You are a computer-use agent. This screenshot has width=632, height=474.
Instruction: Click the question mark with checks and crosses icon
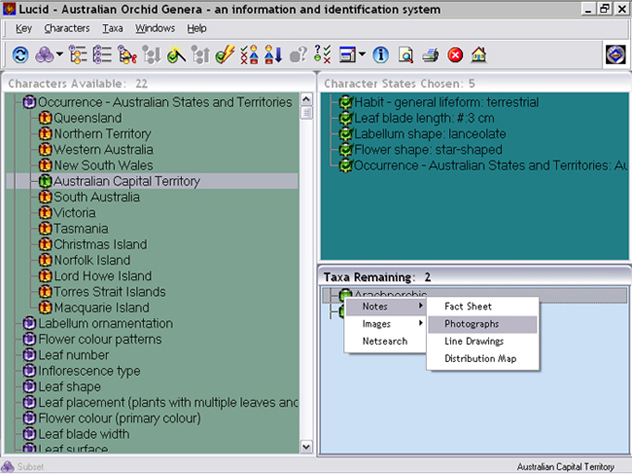point(322,55)
